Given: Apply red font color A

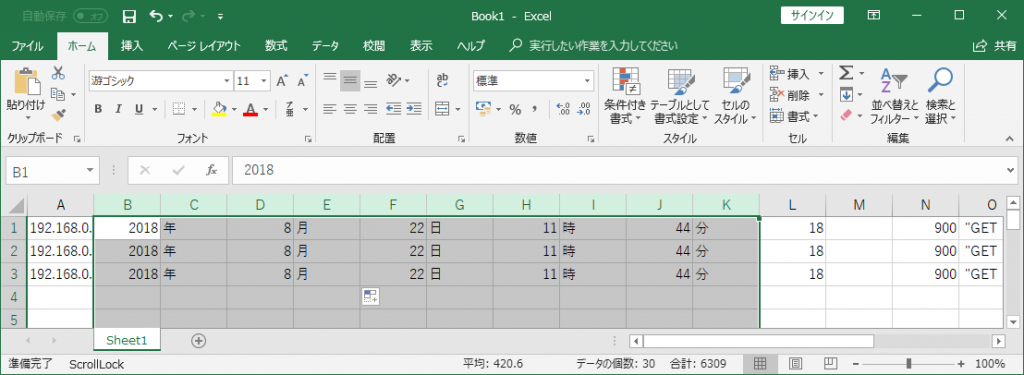Looking at the screenshot, I should 251,109.
